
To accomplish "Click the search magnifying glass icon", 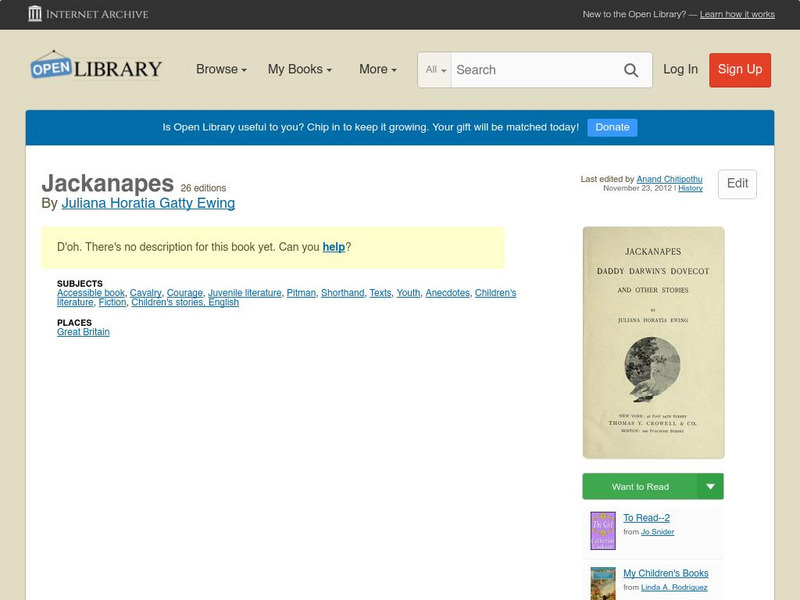I will point(631,70).
